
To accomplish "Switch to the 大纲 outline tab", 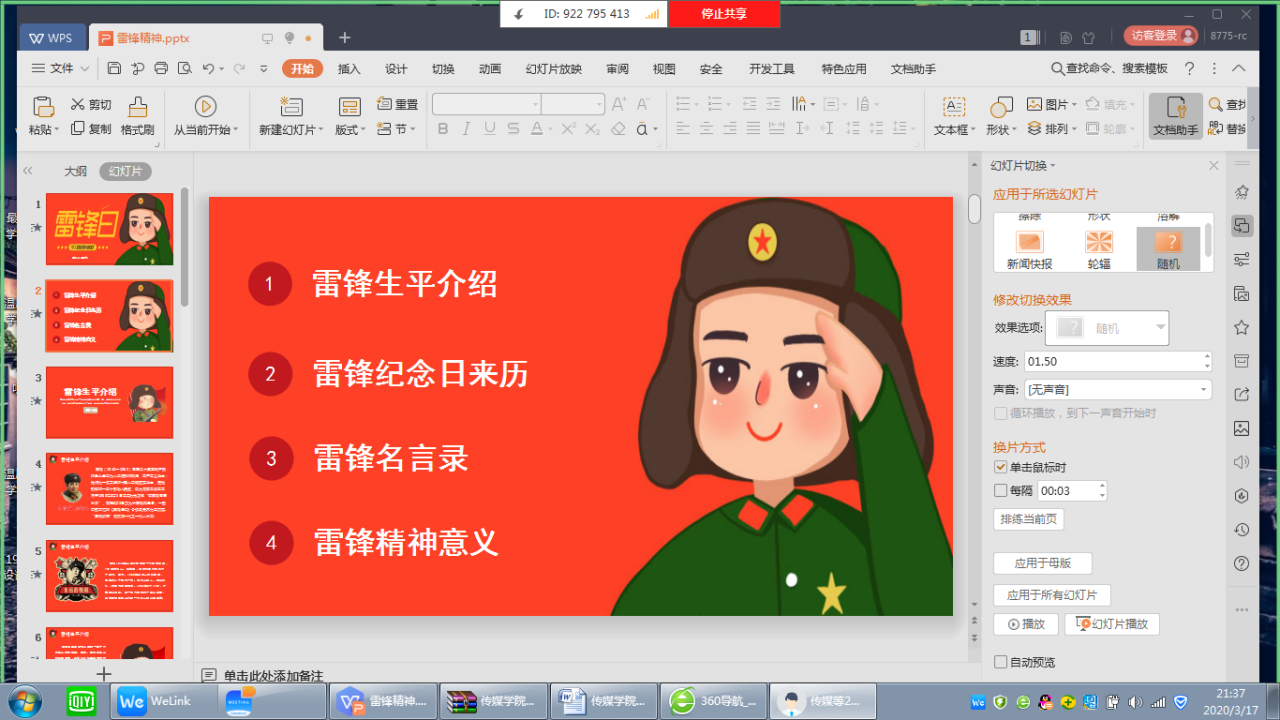I will [76, 171].
